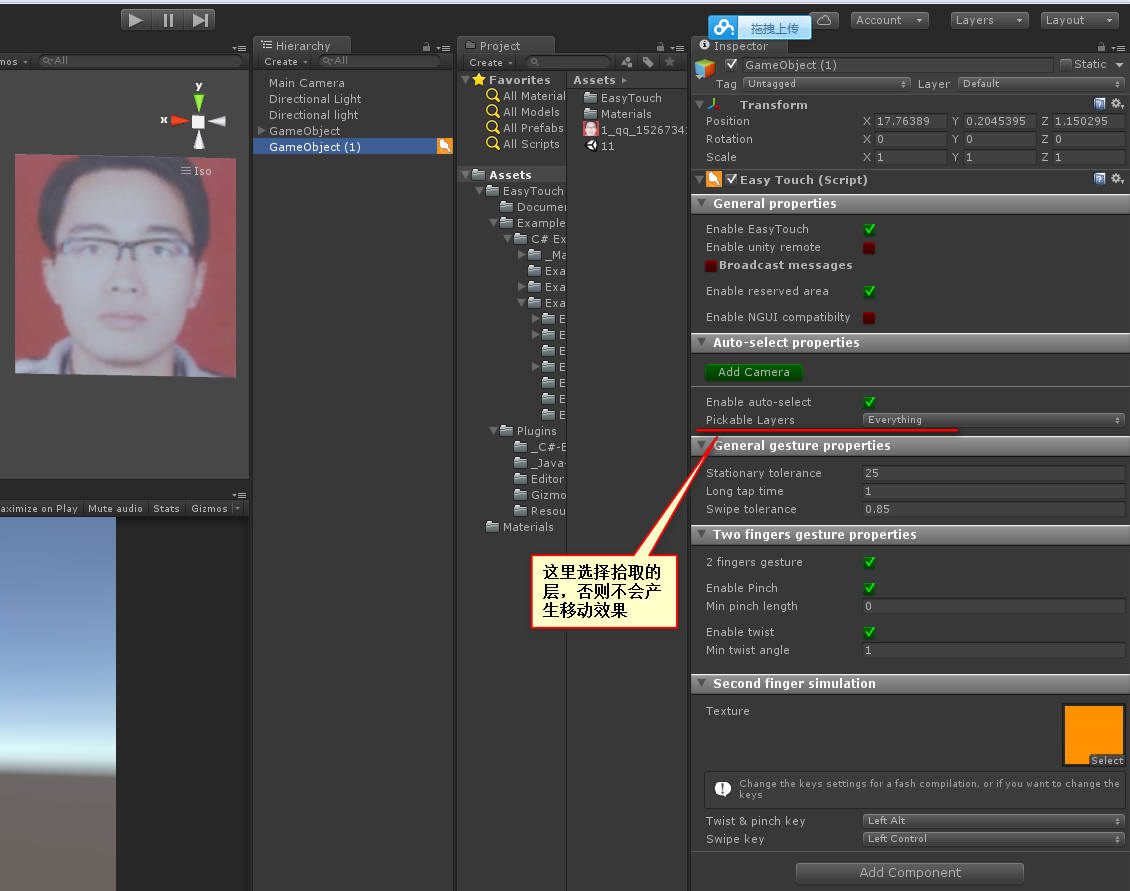Toggle the Static checkbox
Image resolution: width=1130 pixels, height=891 pixels.
pos(1066,64)
